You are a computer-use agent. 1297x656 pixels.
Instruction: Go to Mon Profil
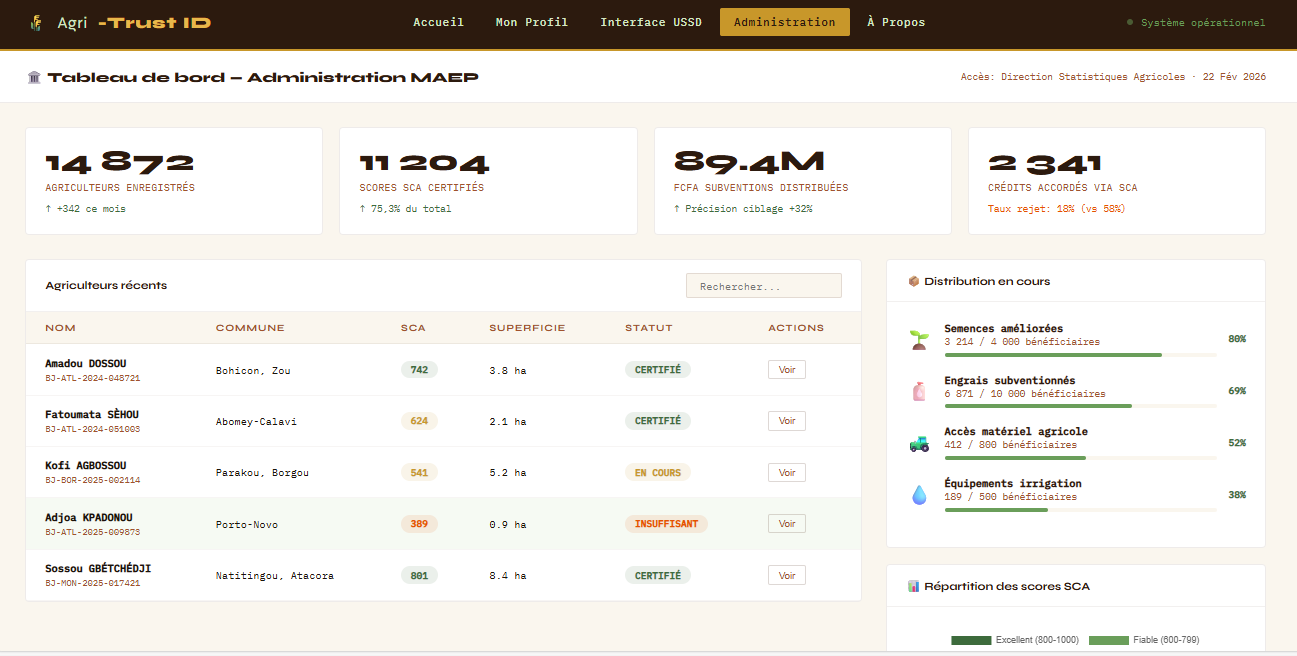532,22
